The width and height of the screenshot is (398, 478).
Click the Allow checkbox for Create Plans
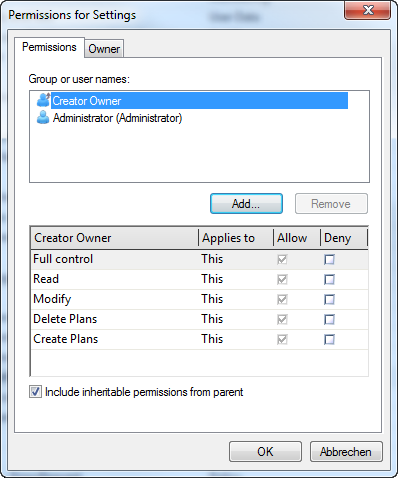(282, 339)
